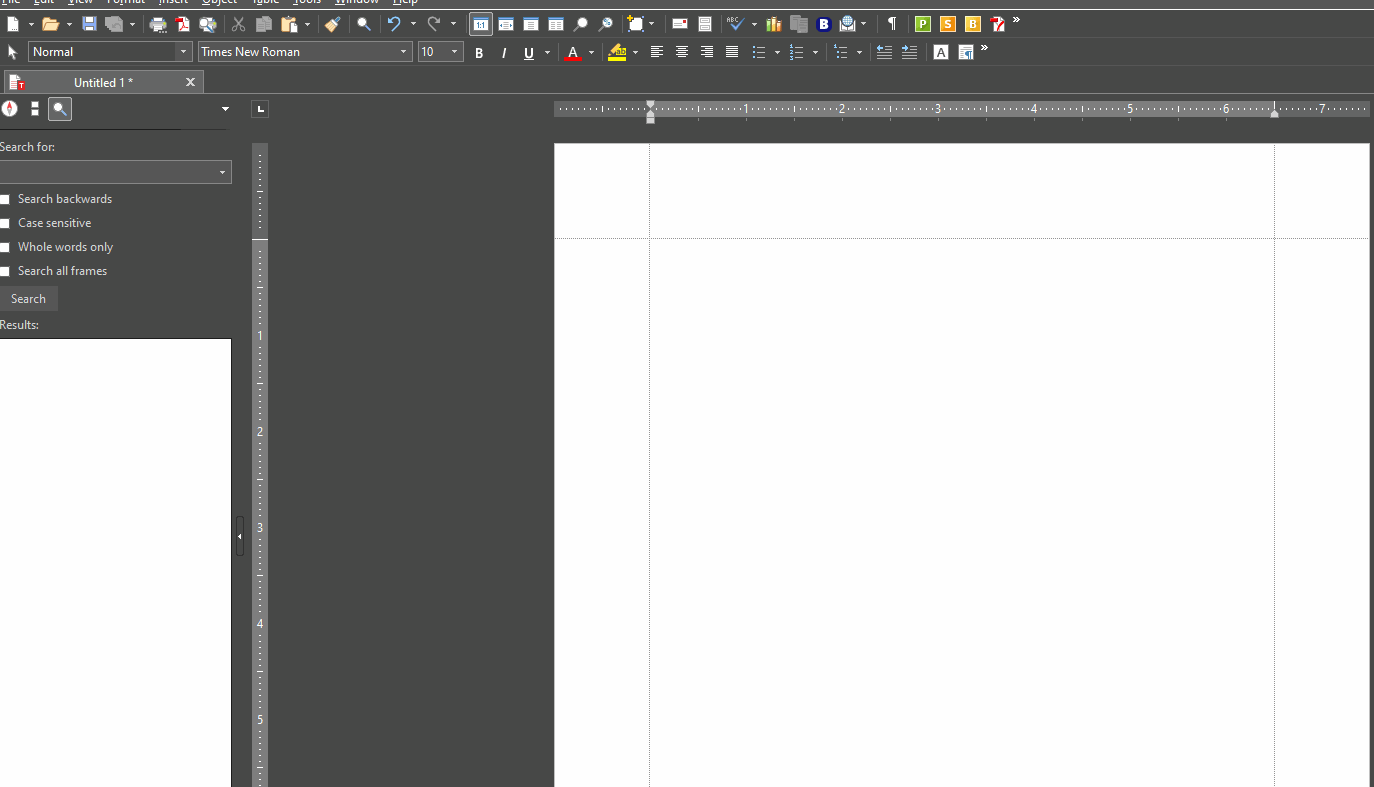
Task: Select the Format Painter brush icon
Action: click(332, 24)
